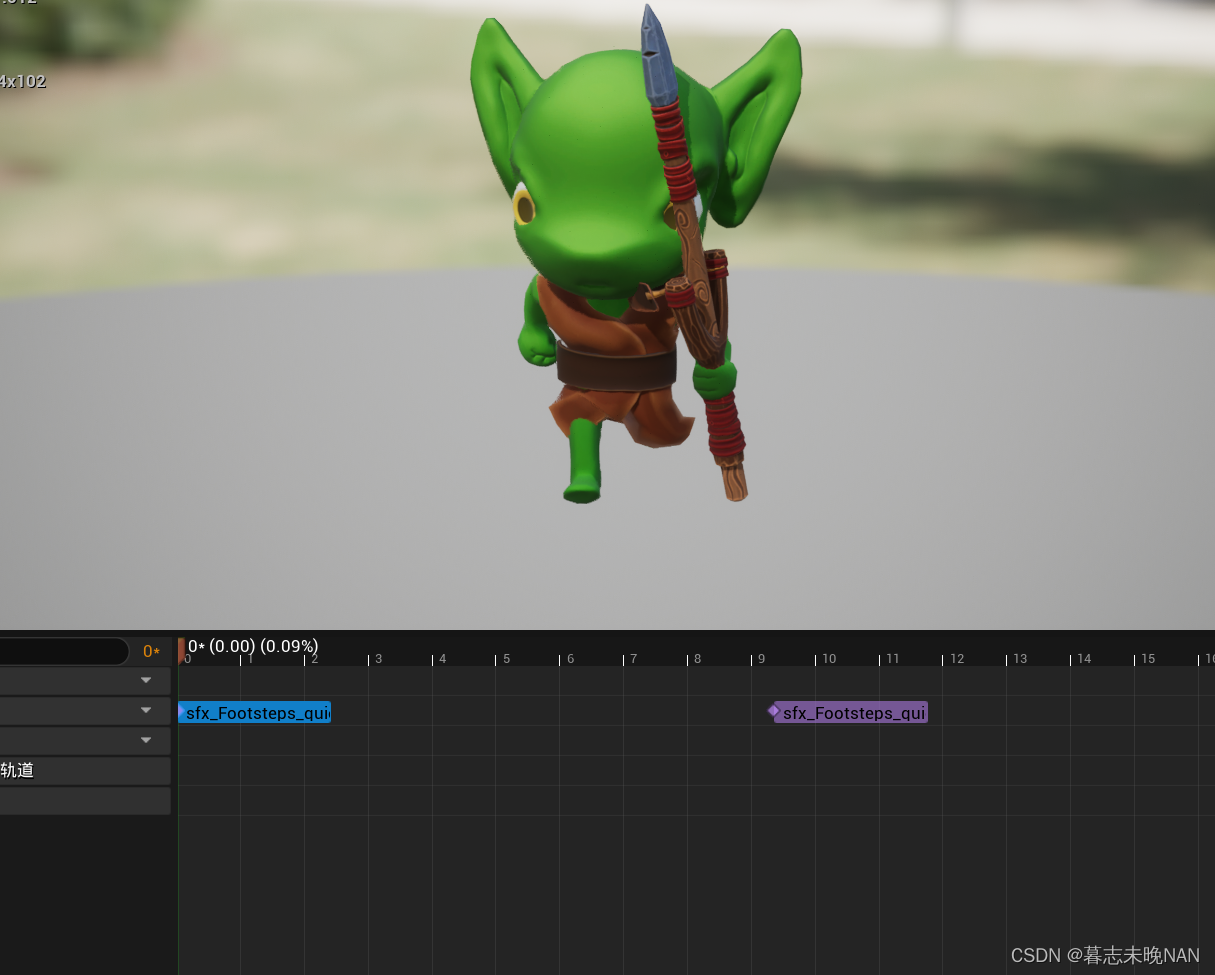This screenshot has height=975, width=1215.
Task: Open dropdown arrow on row just above 轨道
Action: click(146, 740)
